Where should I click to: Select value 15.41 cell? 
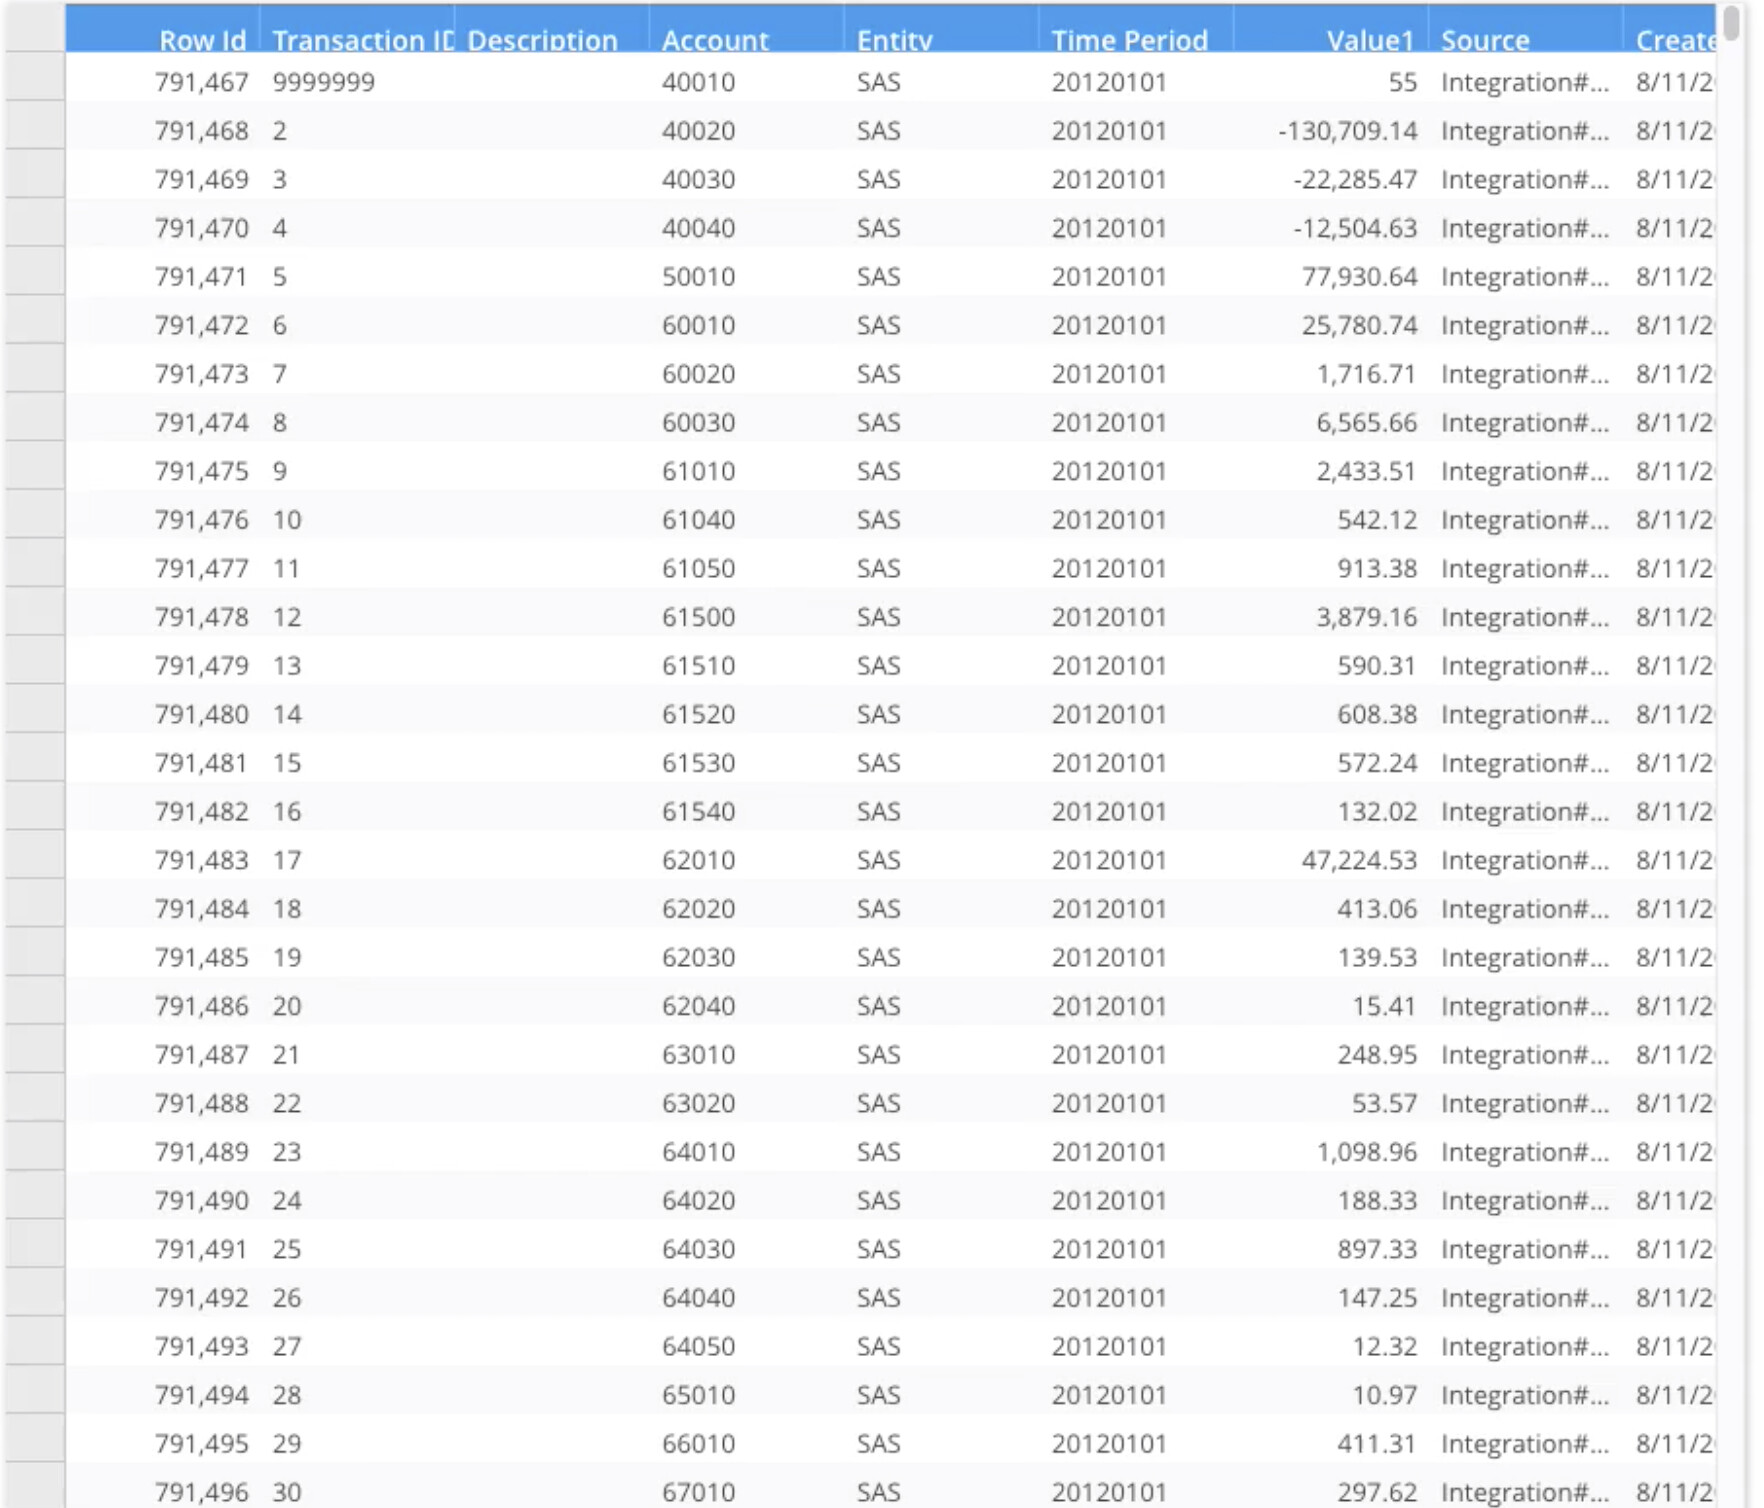click(x=1331, y=1006)
